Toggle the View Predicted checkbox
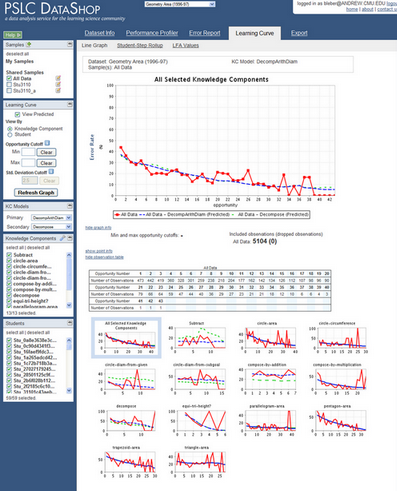This screenshot has height=491, width=397. coord(18,114)
